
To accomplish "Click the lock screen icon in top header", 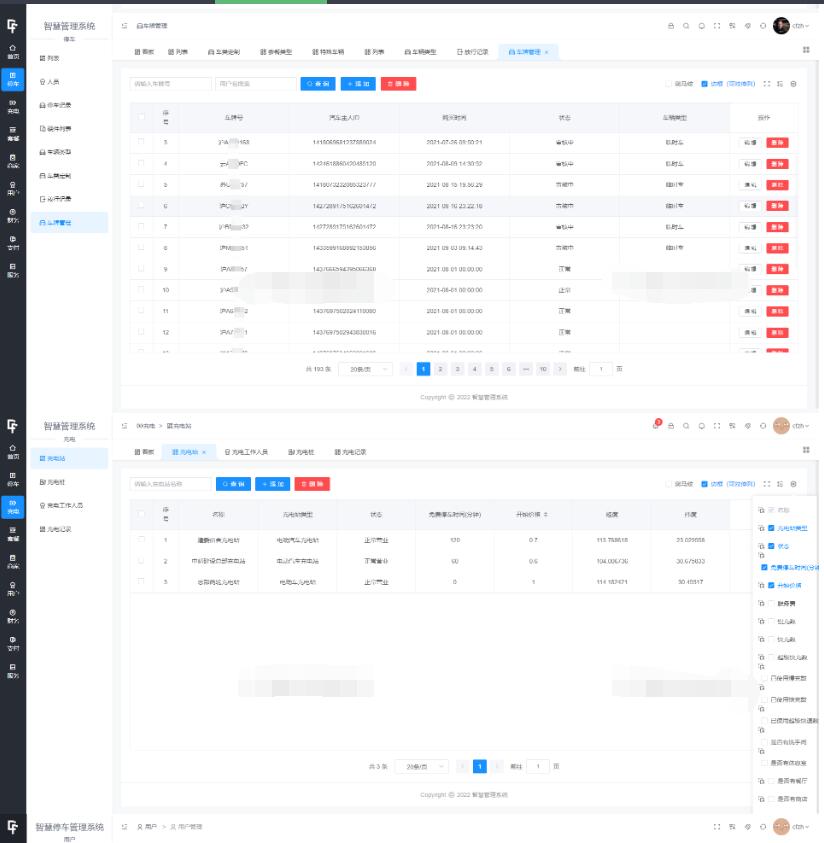I will click(x=670, y=25).
